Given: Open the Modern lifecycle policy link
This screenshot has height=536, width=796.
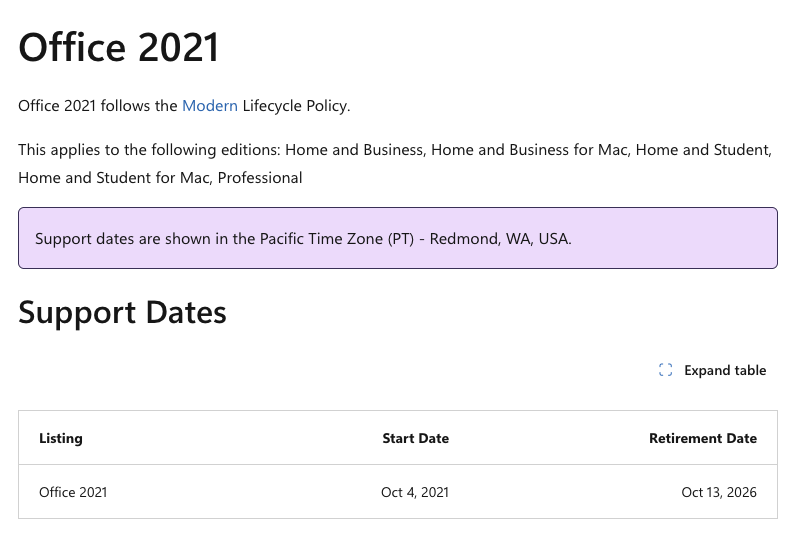Looking at the screenshot, I should pyautogui.click(x=210, y=106).
